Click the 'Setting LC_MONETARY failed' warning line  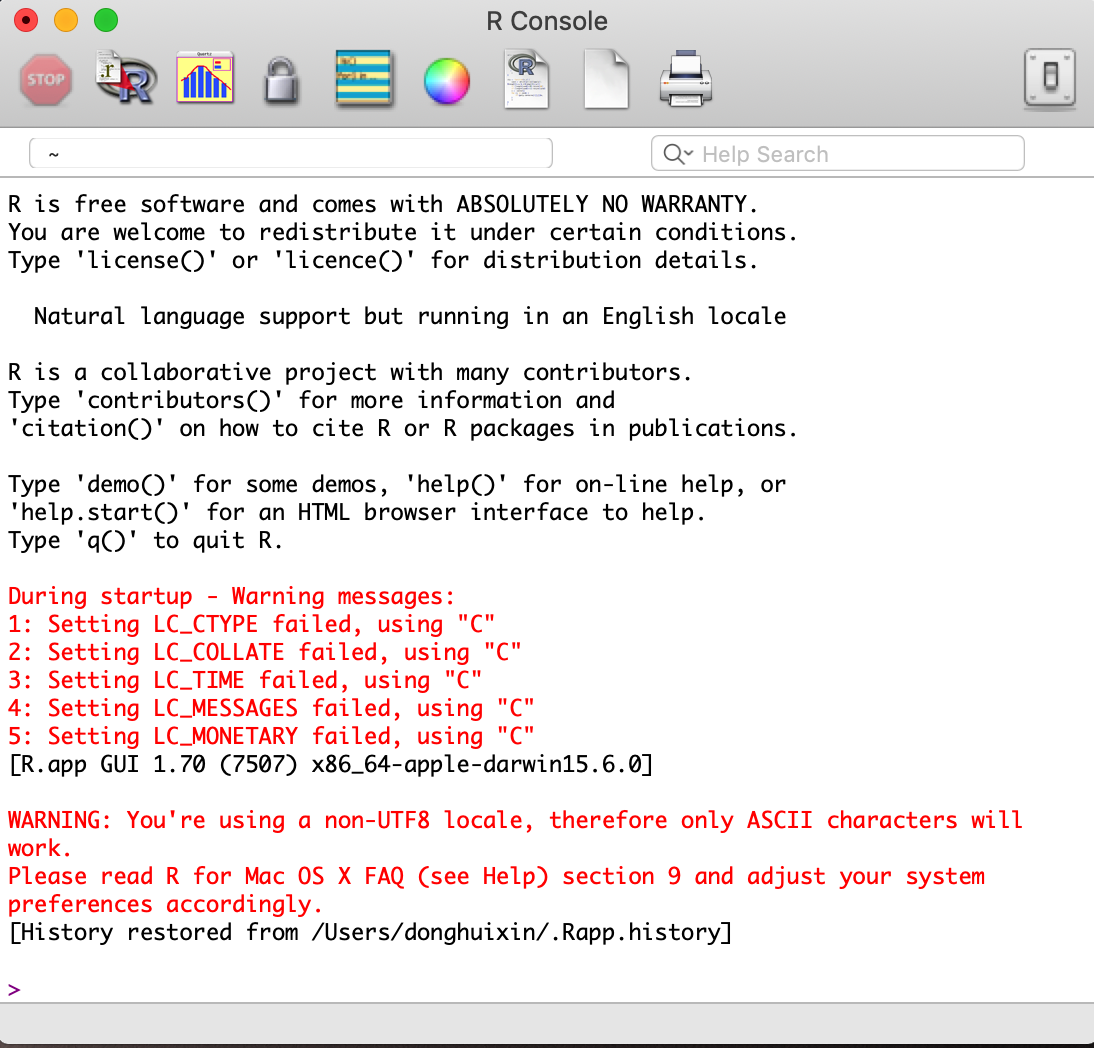(x=271, y=736)
